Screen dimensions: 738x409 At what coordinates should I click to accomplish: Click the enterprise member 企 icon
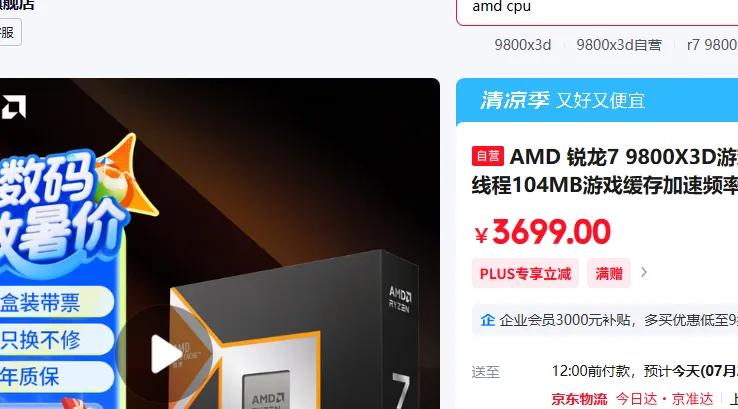[x=487, y=320]
